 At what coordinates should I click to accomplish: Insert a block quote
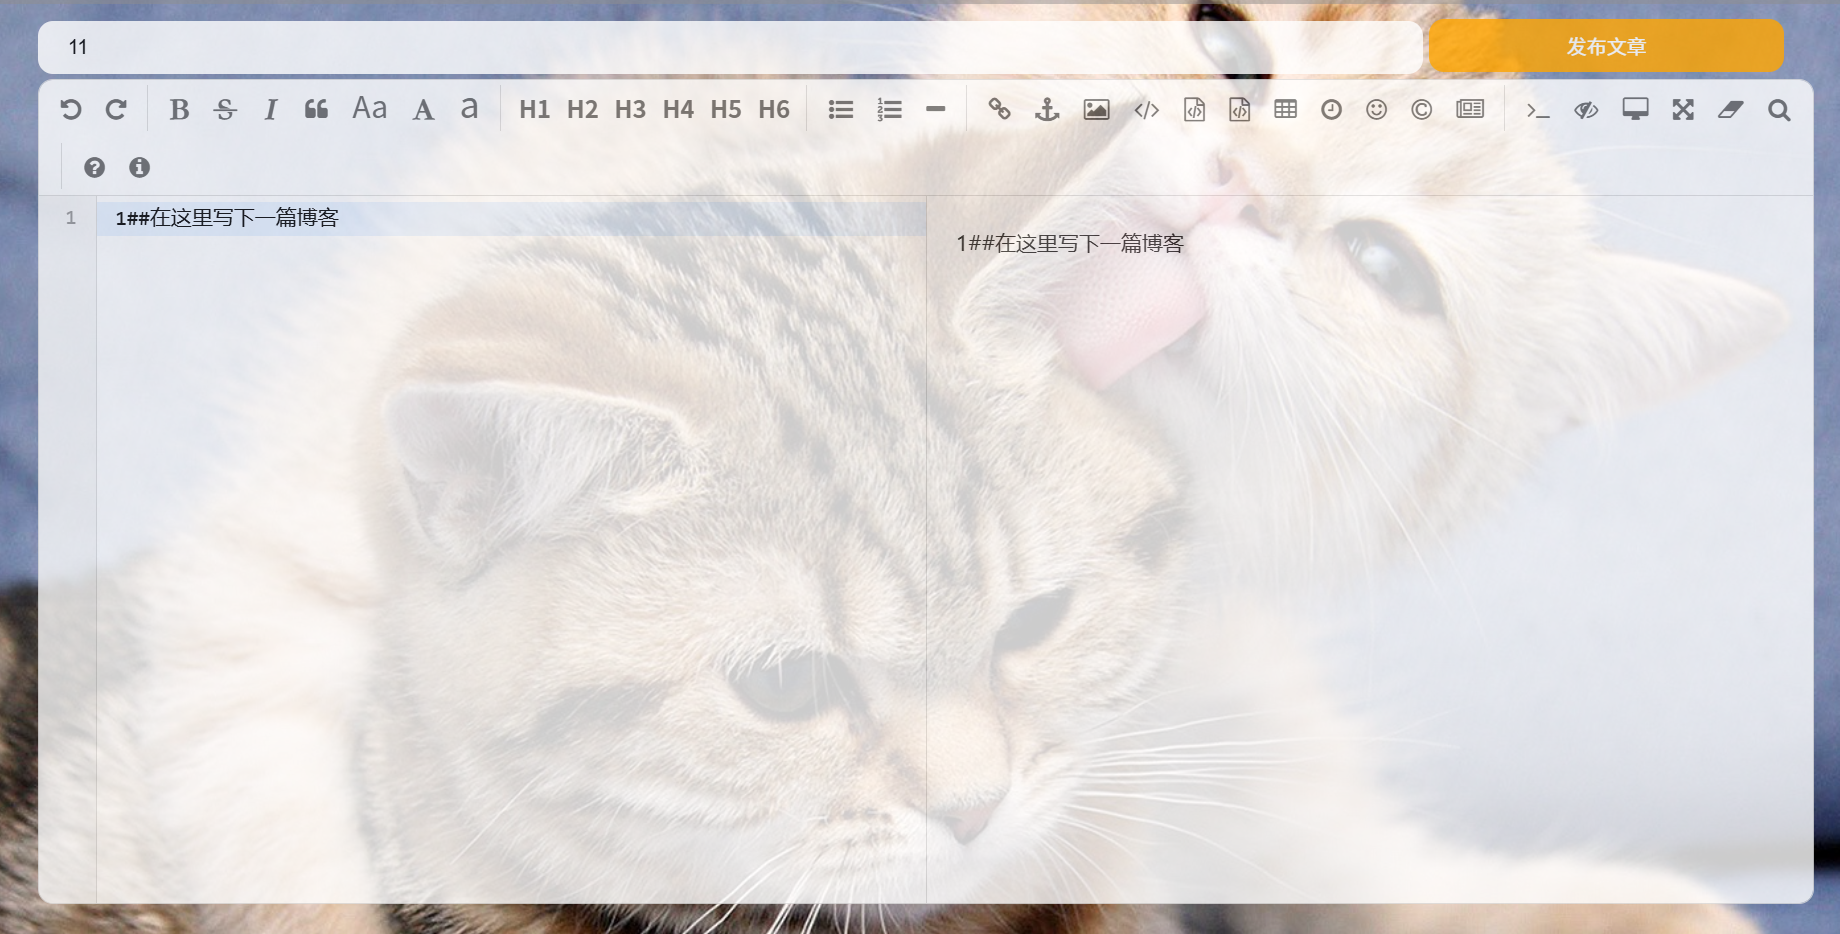(x=316, y=109)
